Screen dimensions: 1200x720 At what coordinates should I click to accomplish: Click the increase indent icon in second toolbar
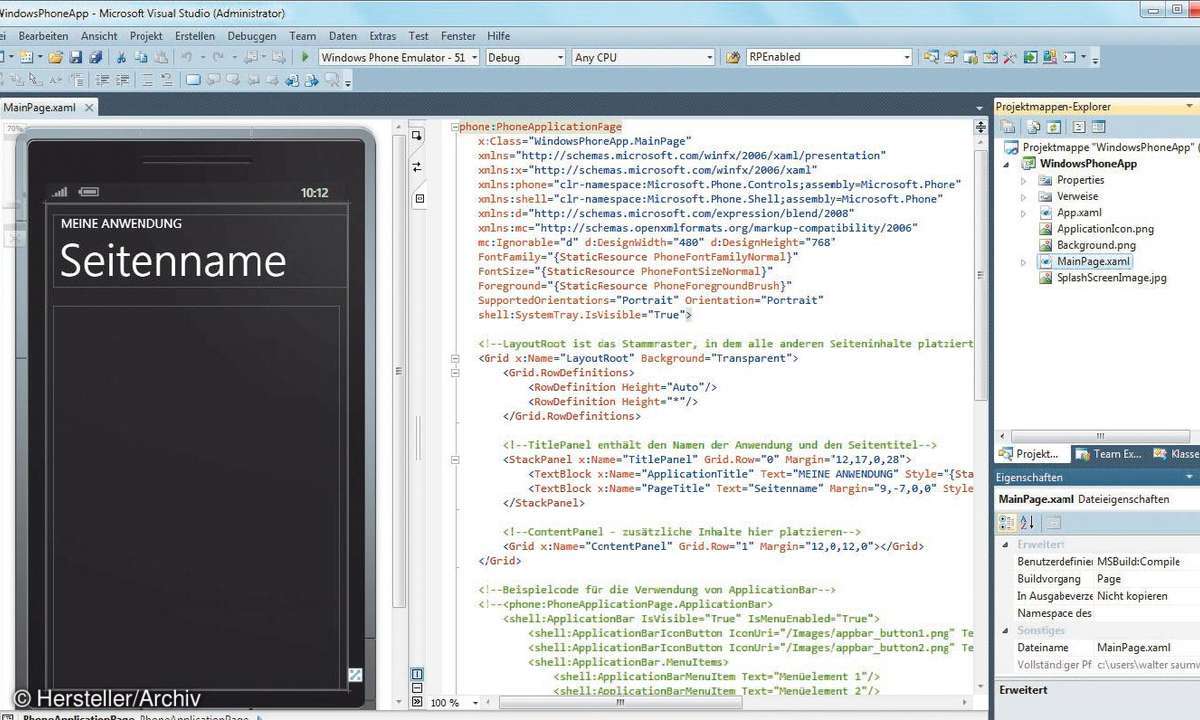(x=121, y=80)
